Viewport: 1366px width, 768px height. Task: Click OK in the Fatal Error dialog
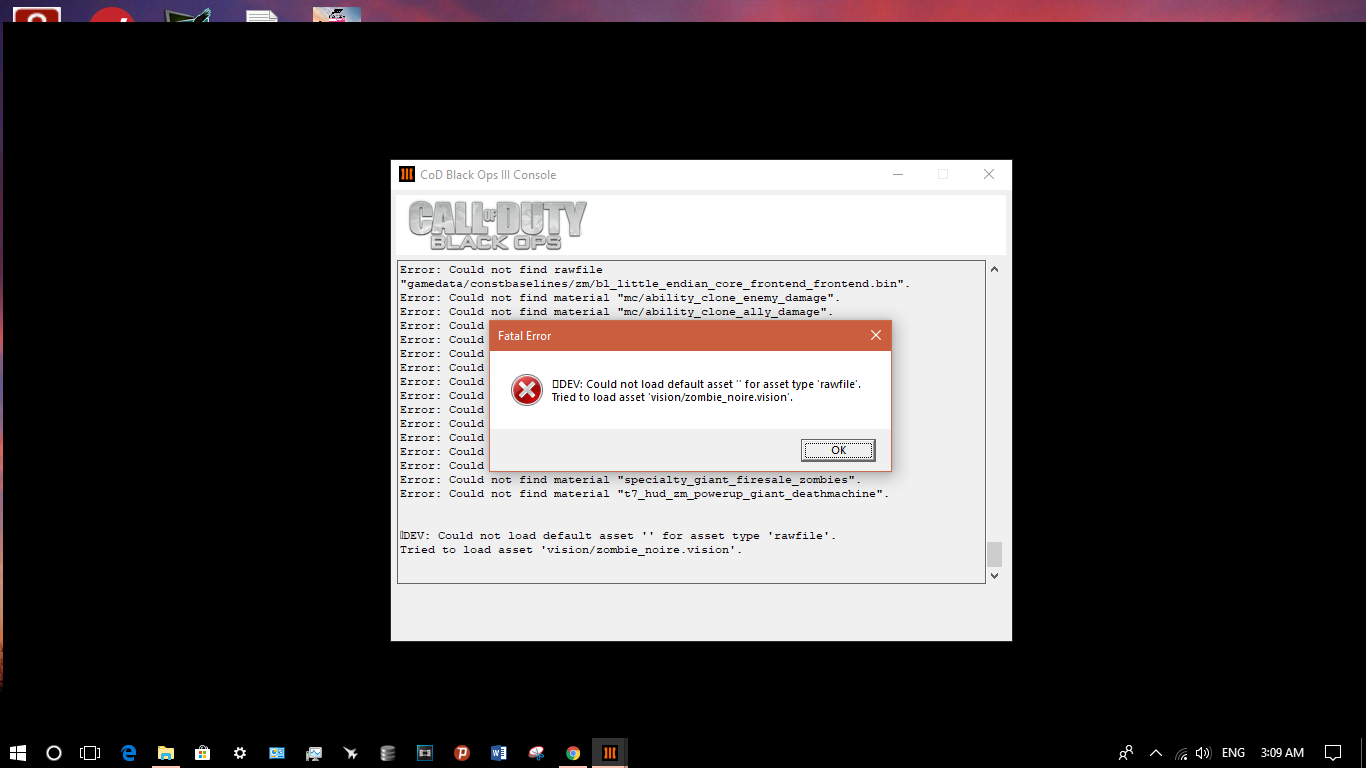tap(838, 450)
